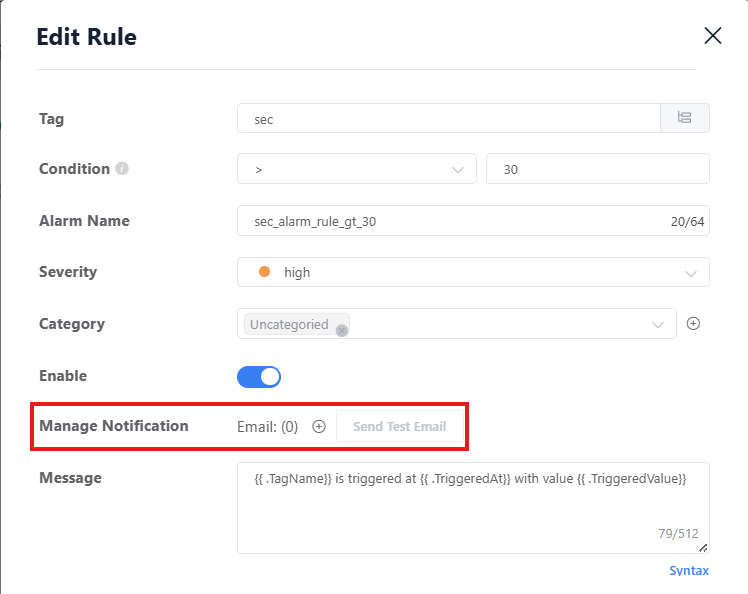
Task: Select the Alarm Name text field
Action: click(x=450, y=221)
